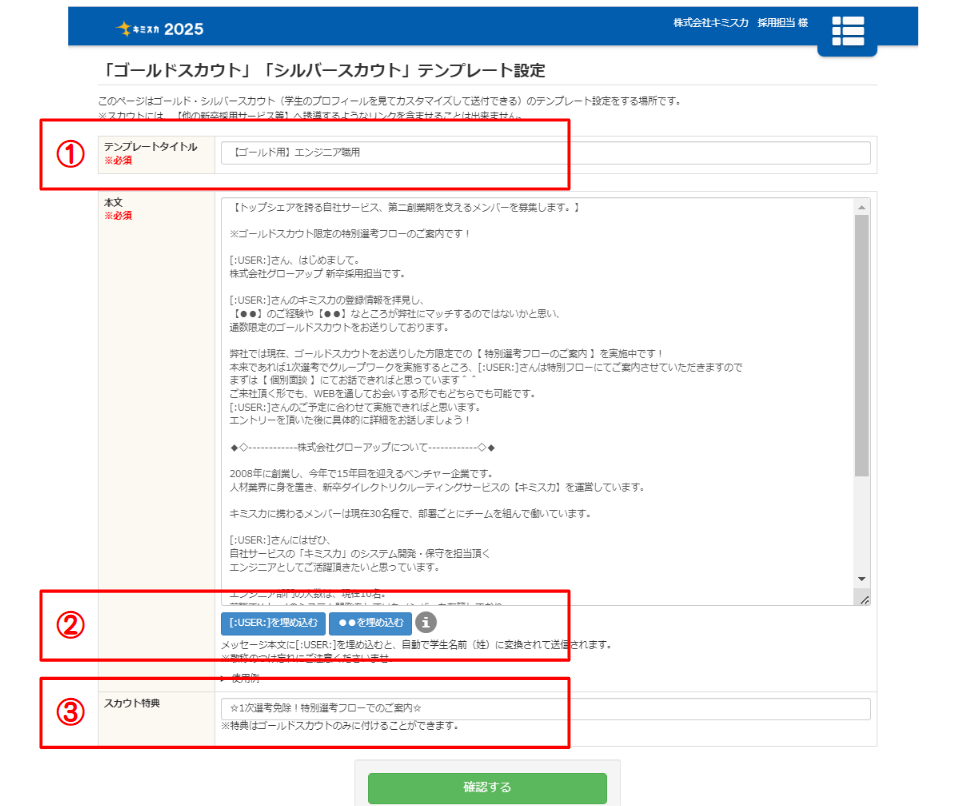Click the Kimisuka 2025 logo

point(160,29)
